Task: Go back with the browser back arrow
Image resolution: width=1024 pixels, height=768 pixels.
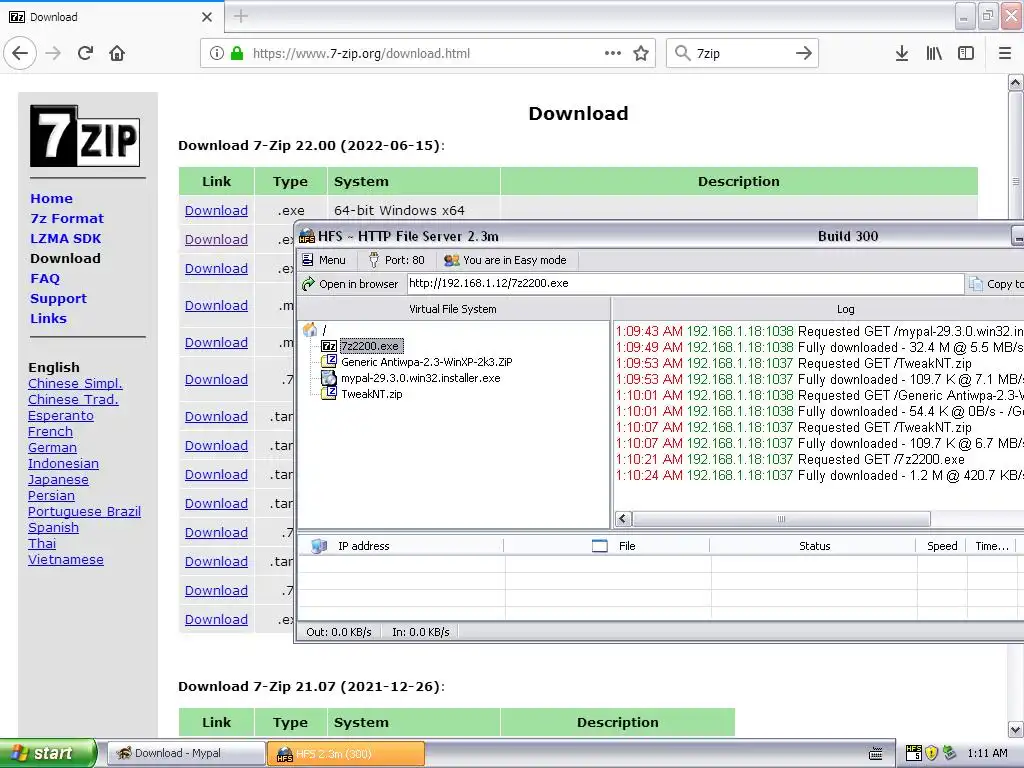Action: click(x=20, y=53)
